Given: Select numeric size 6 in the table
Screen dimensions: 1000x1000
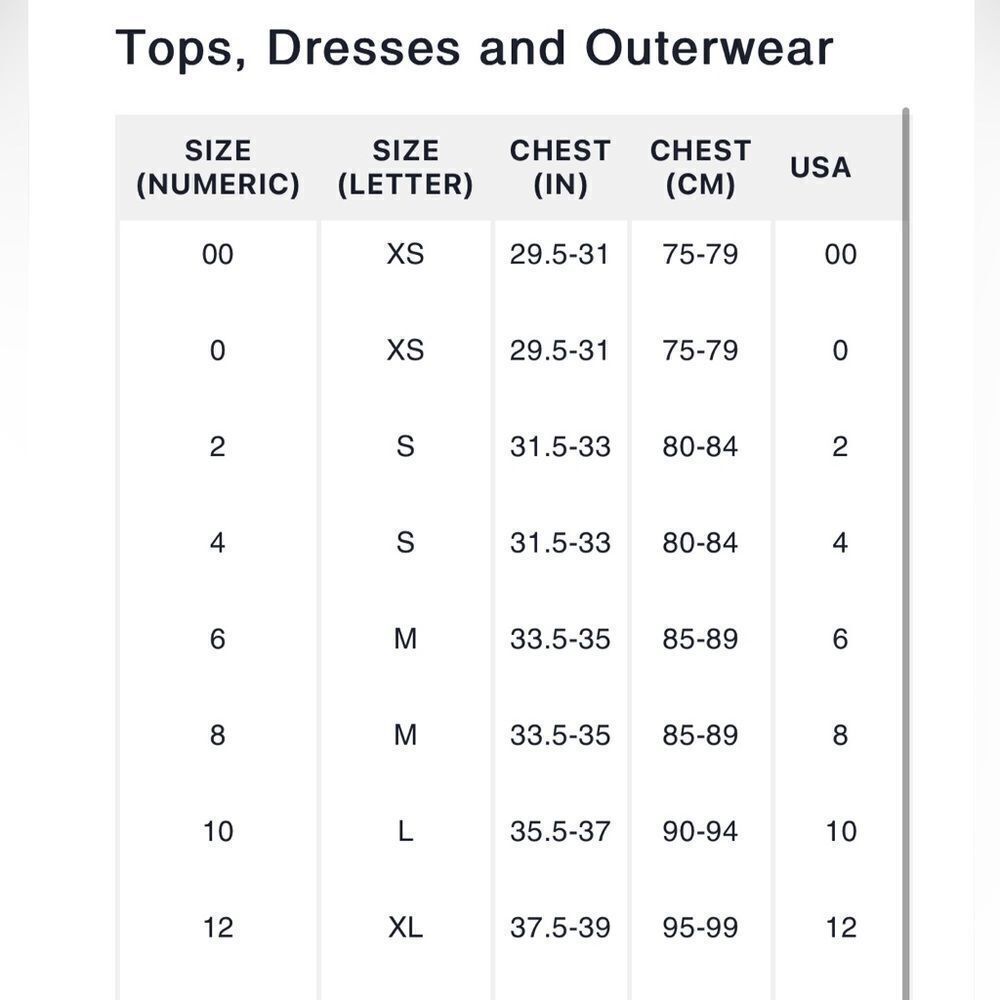Looking at the screenshot, I should (217, 639).
